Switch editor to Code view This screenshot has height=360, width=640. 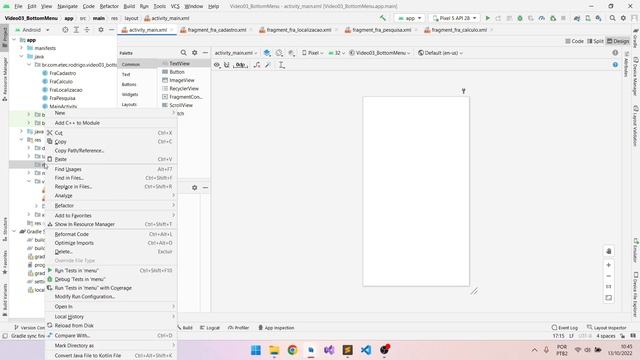pos(574,41)
